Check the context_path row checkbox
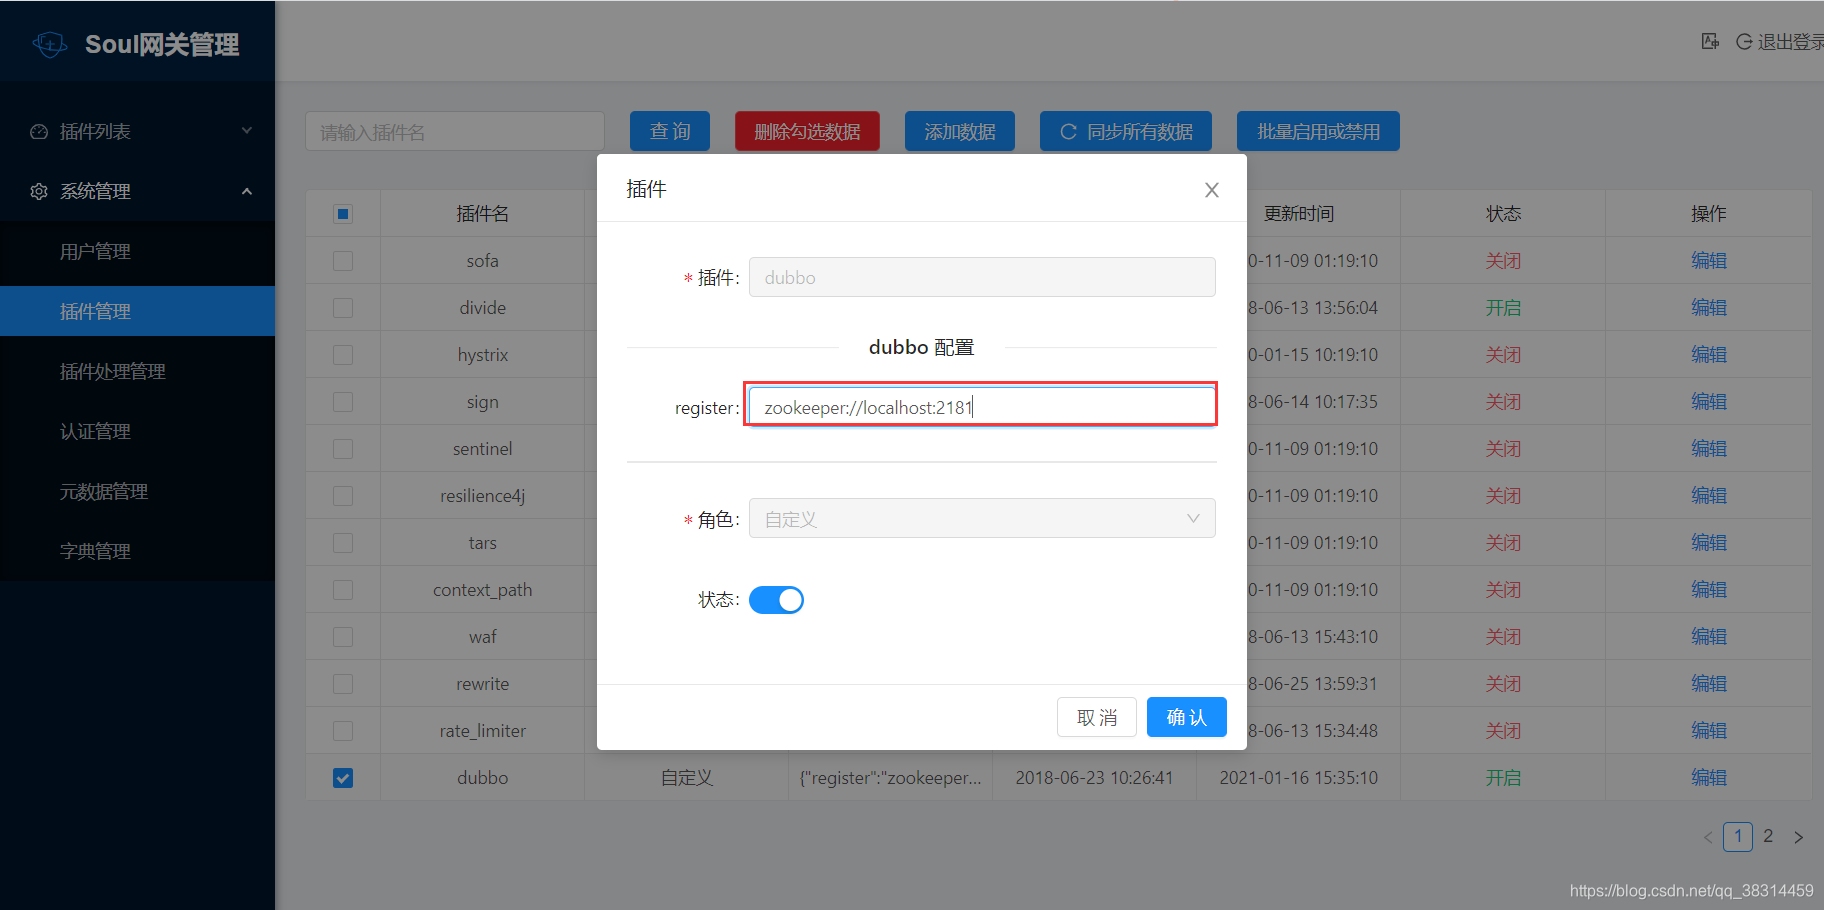The width and height of the screenshot is (1824, 910). (x=343, y=590)
